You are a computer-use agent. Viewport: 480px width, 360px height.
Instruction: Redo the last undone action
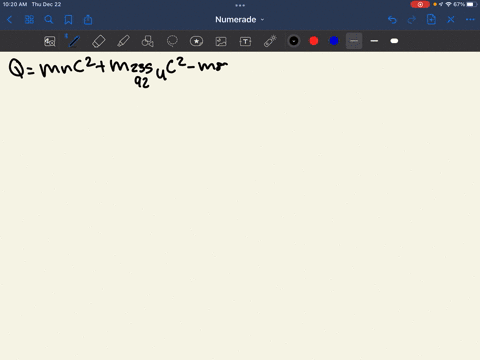412,20
